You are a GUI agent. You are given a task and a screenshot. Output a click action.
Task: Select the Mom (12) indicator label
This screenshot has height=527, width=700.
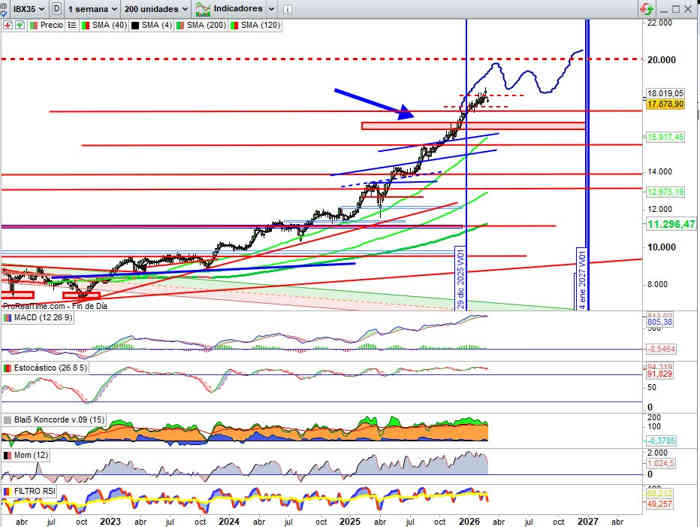[29, 455]
